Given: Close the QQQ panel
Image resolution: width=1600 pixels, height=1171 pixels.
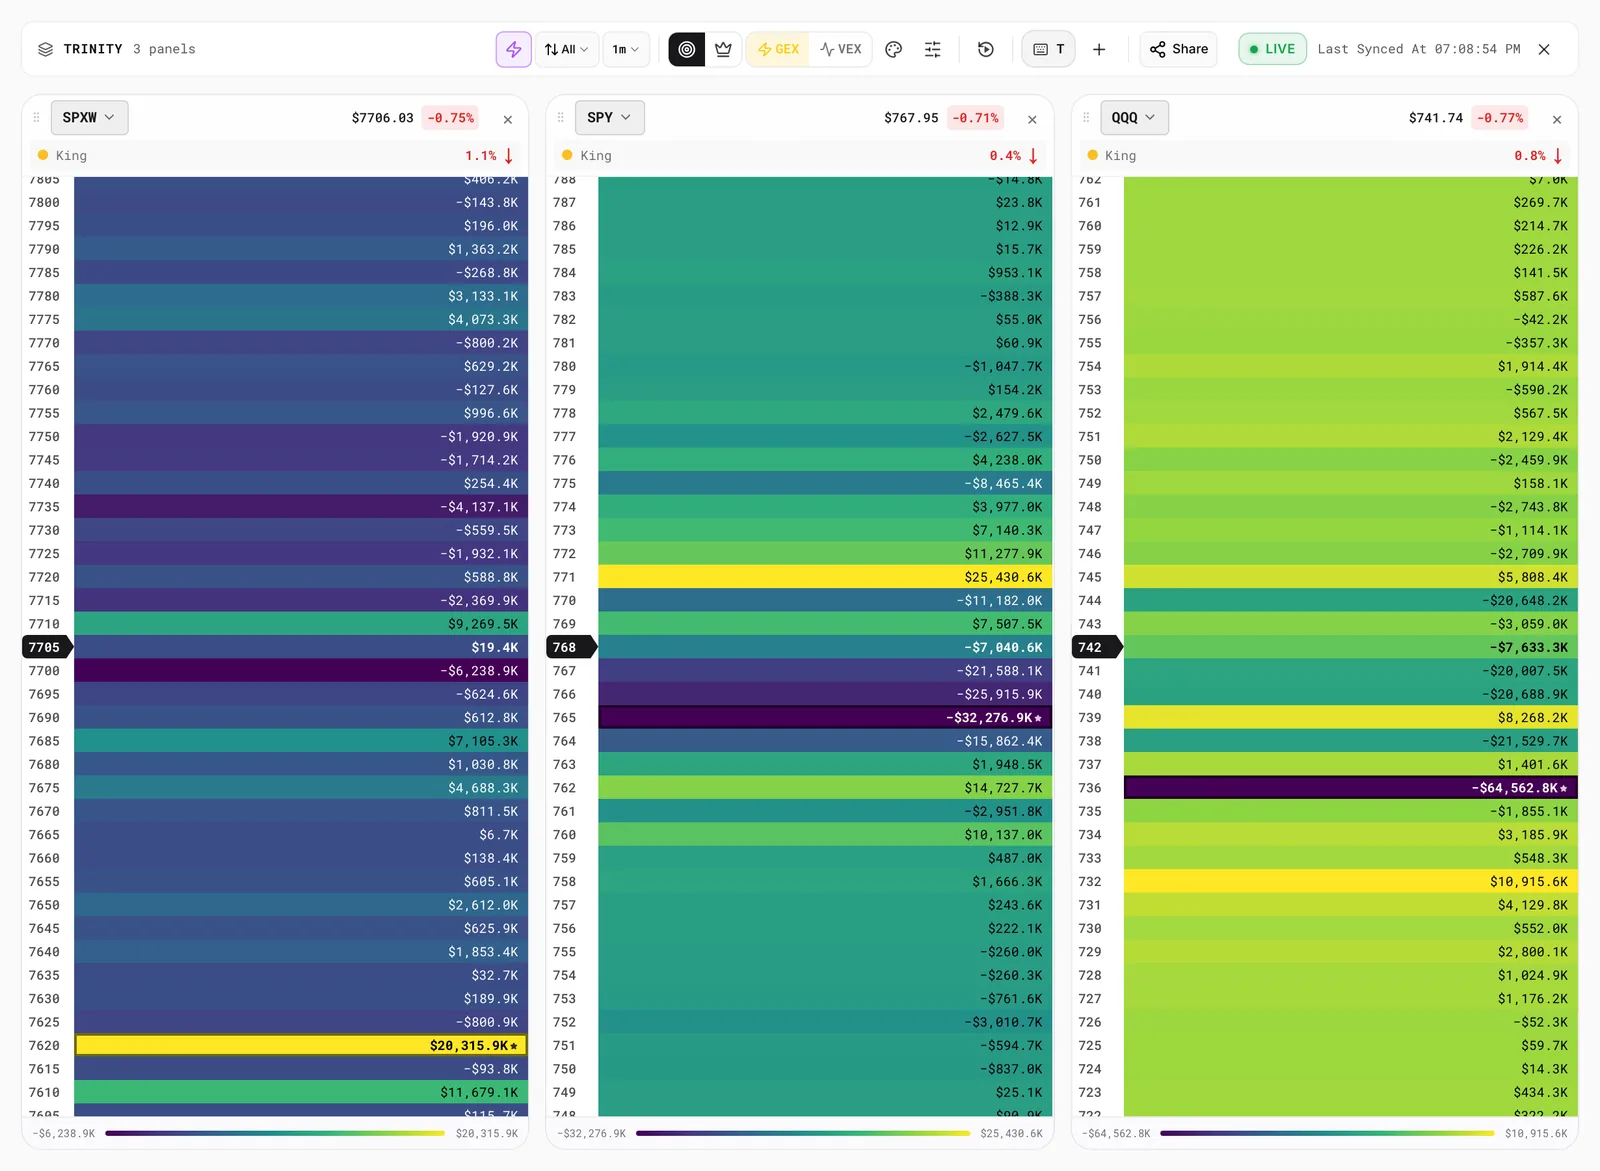Looking at the screenshot, I should (x=1557, y=119).
